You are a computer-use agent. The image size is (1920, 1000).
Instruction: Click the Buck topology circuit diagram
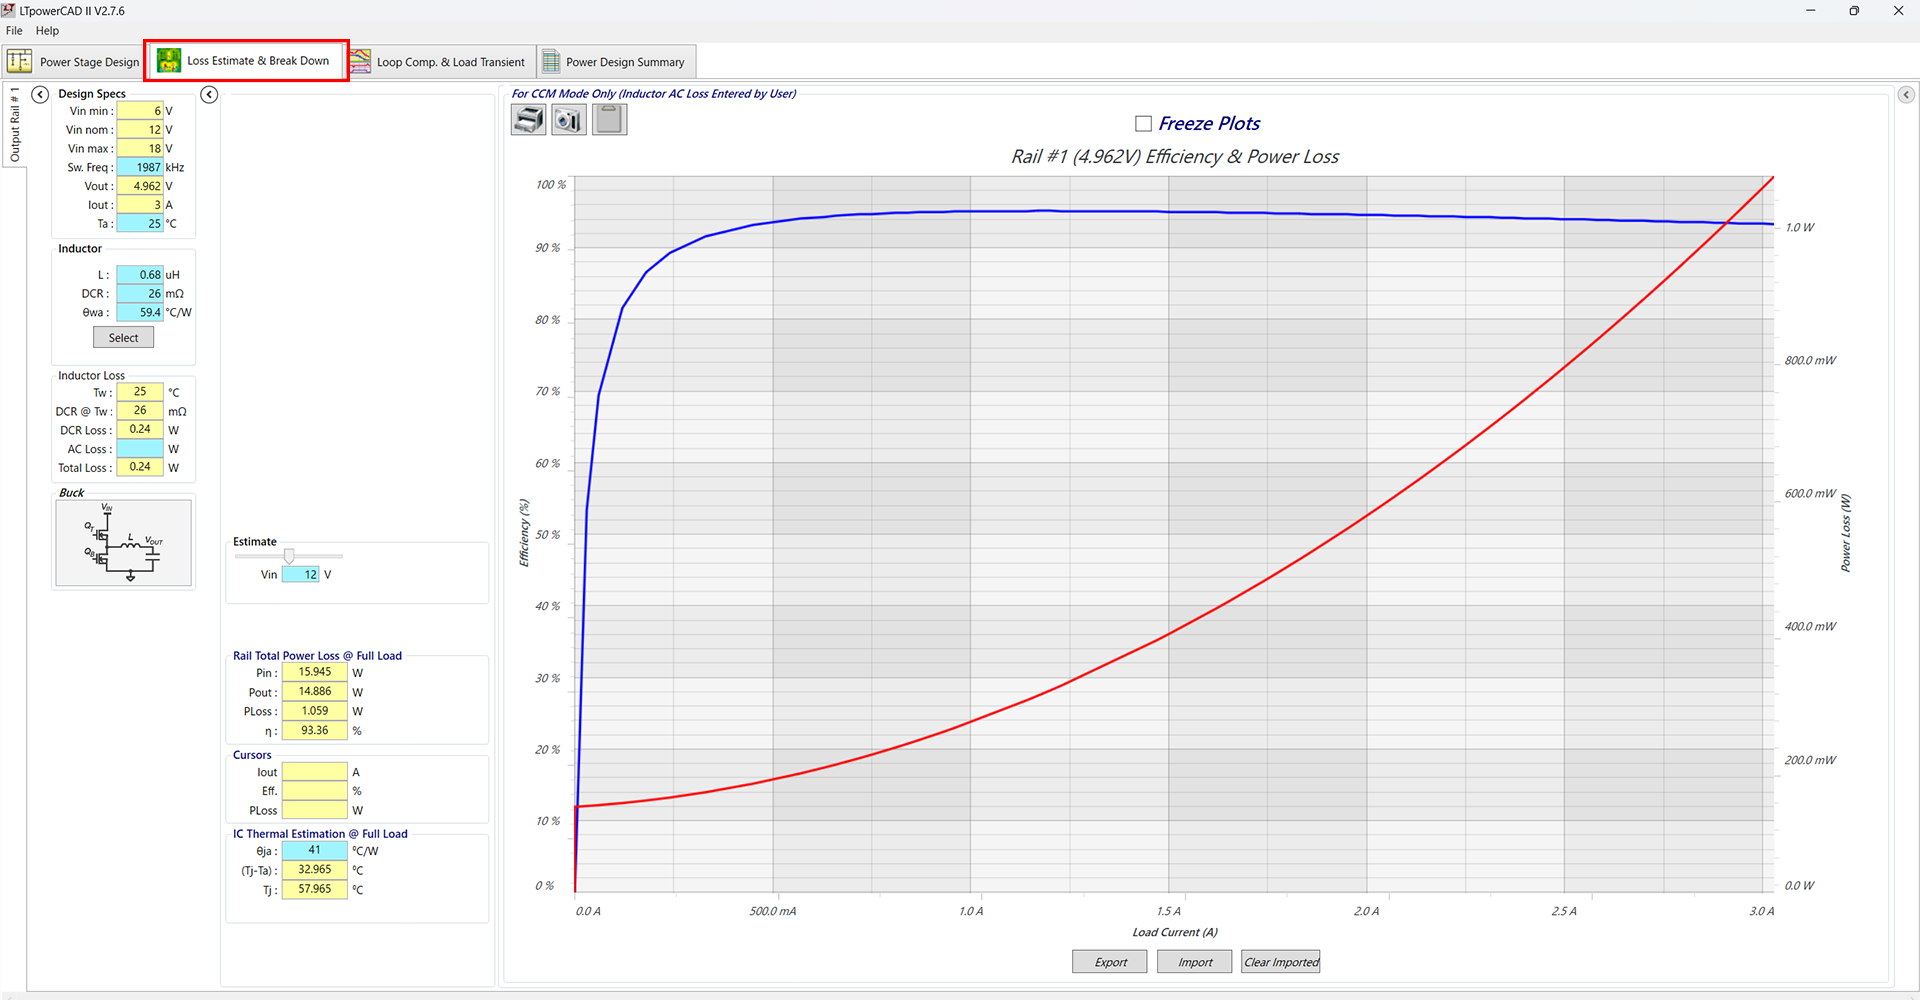point(124,543)
